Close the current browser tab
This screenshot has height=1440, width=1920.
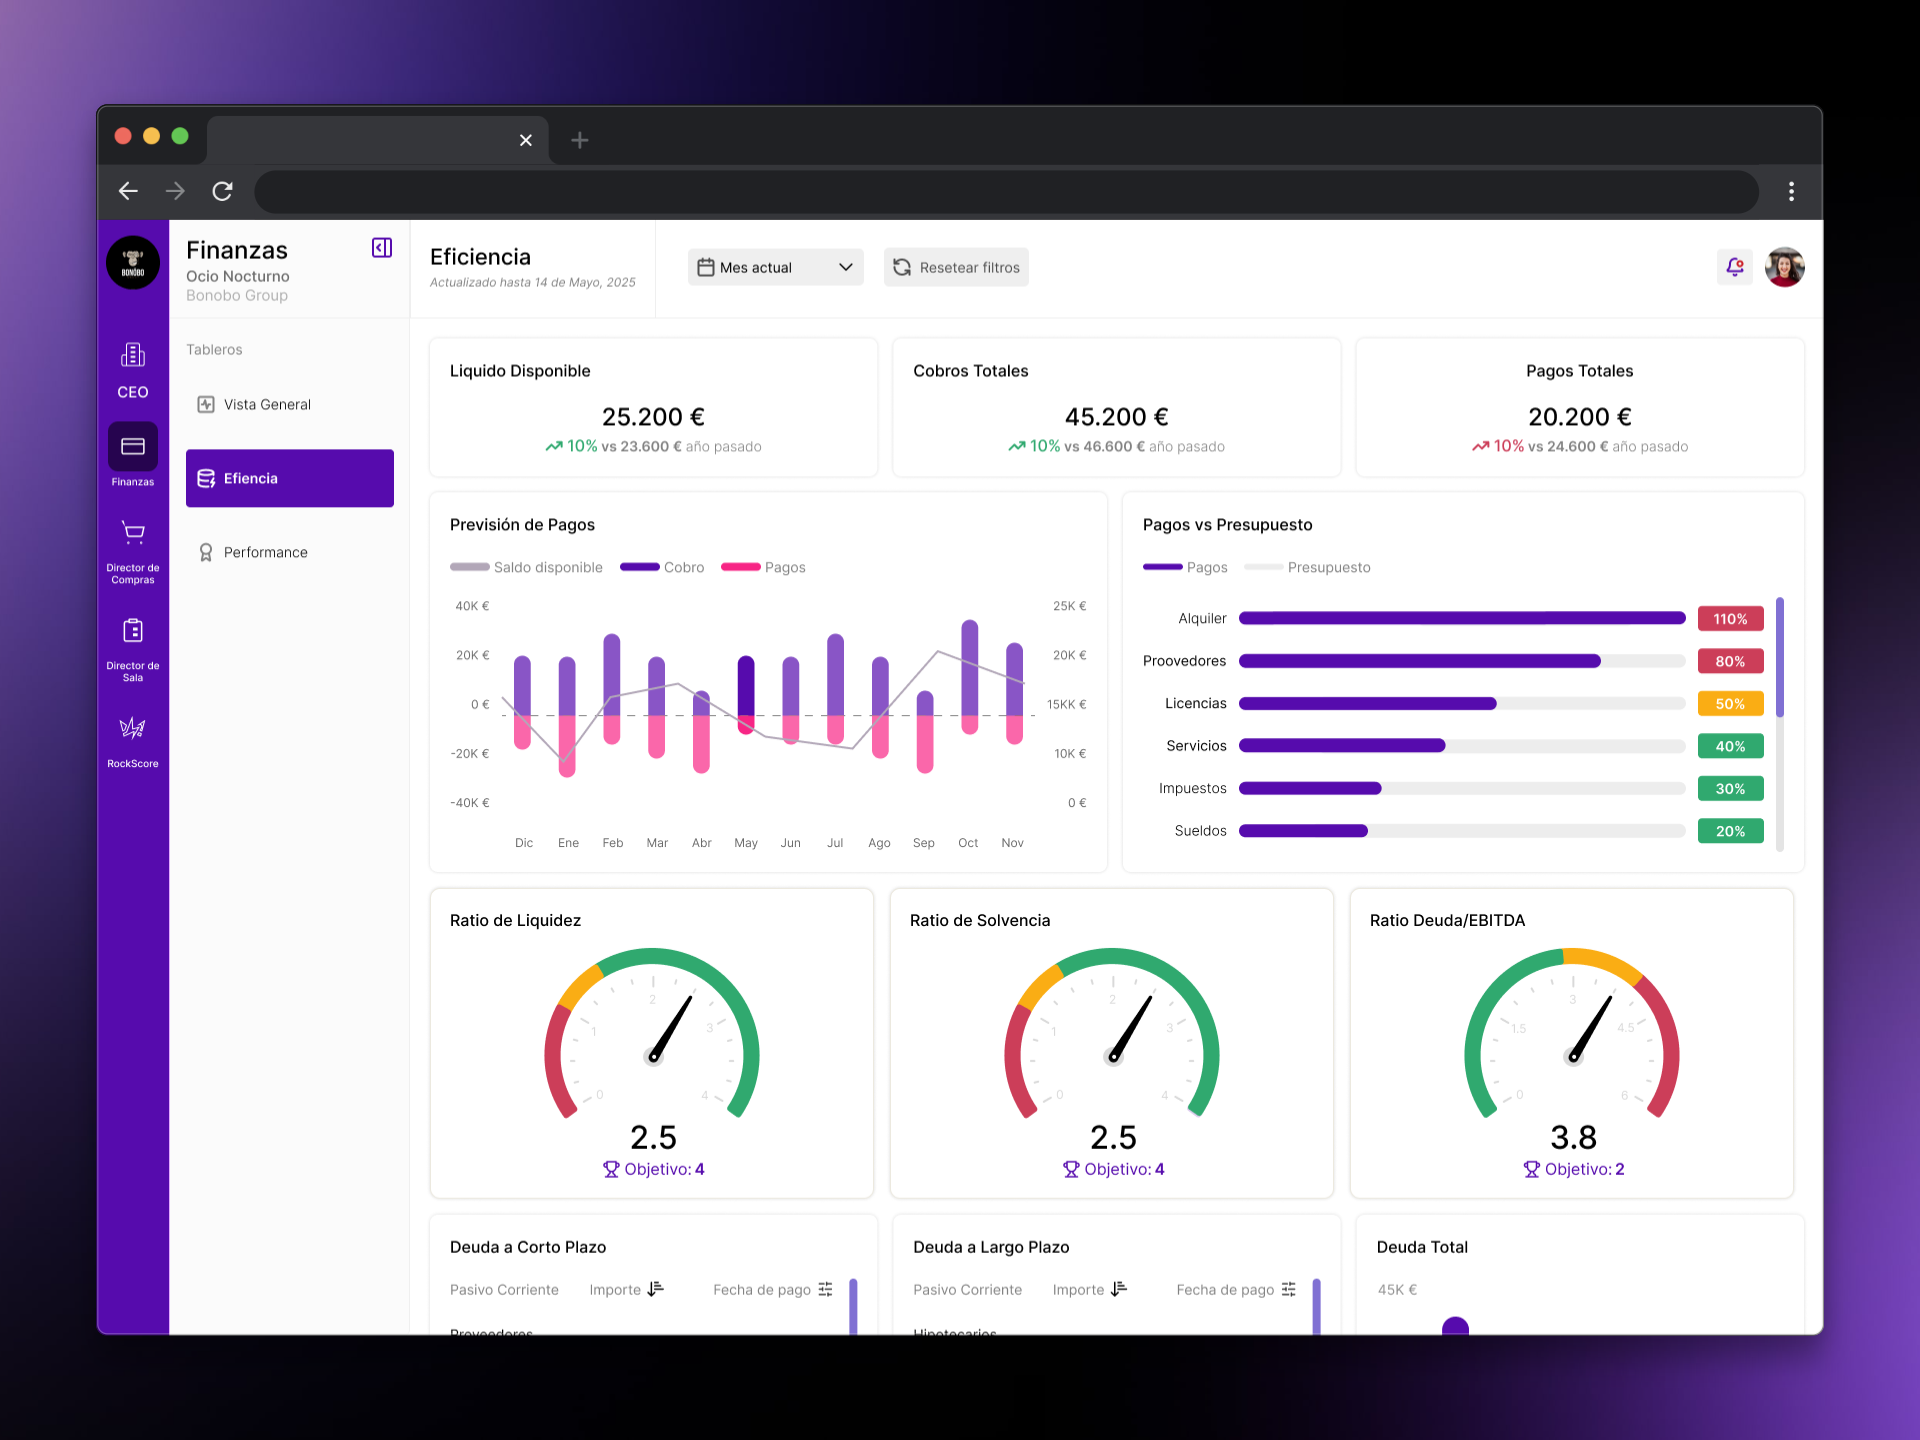click(526, 140)
